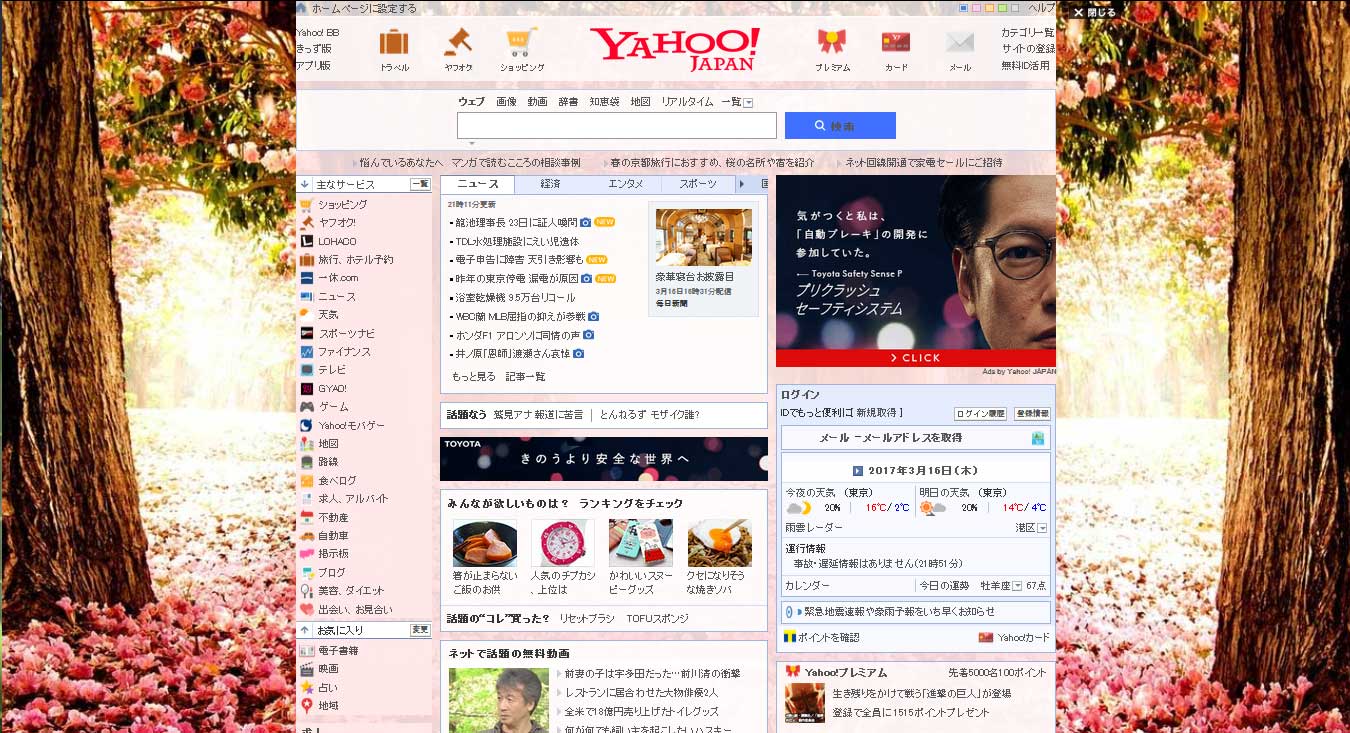The width and height of the screenshot is (1350, 733).
Task: Switch to the スポーツ news tab
Action: pos(698,184)
